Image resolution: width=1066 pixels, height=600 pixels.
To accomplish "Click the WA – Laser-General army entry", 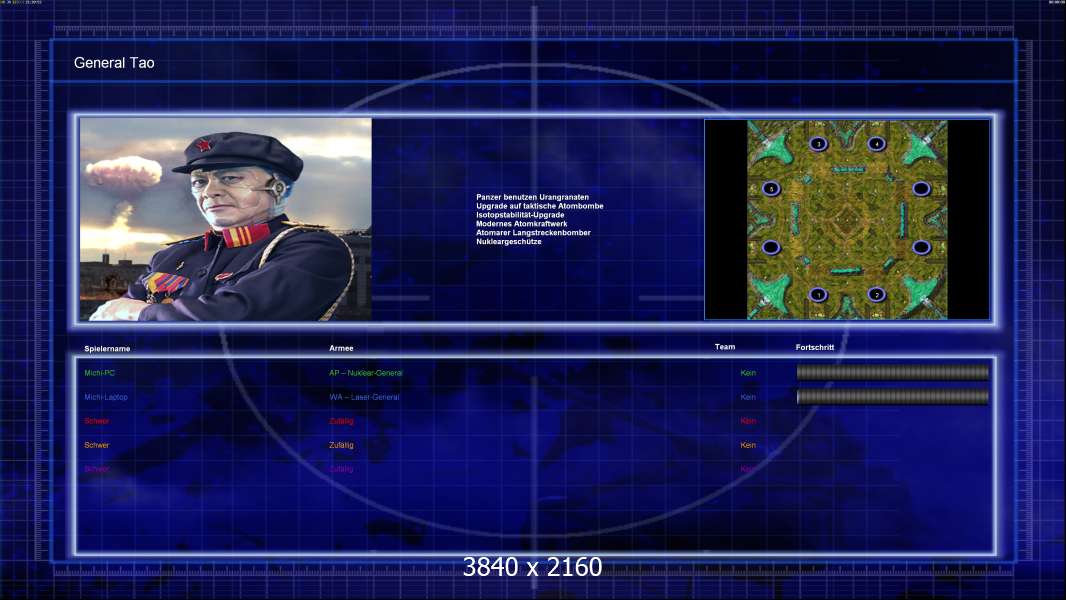I will point(364,397).
